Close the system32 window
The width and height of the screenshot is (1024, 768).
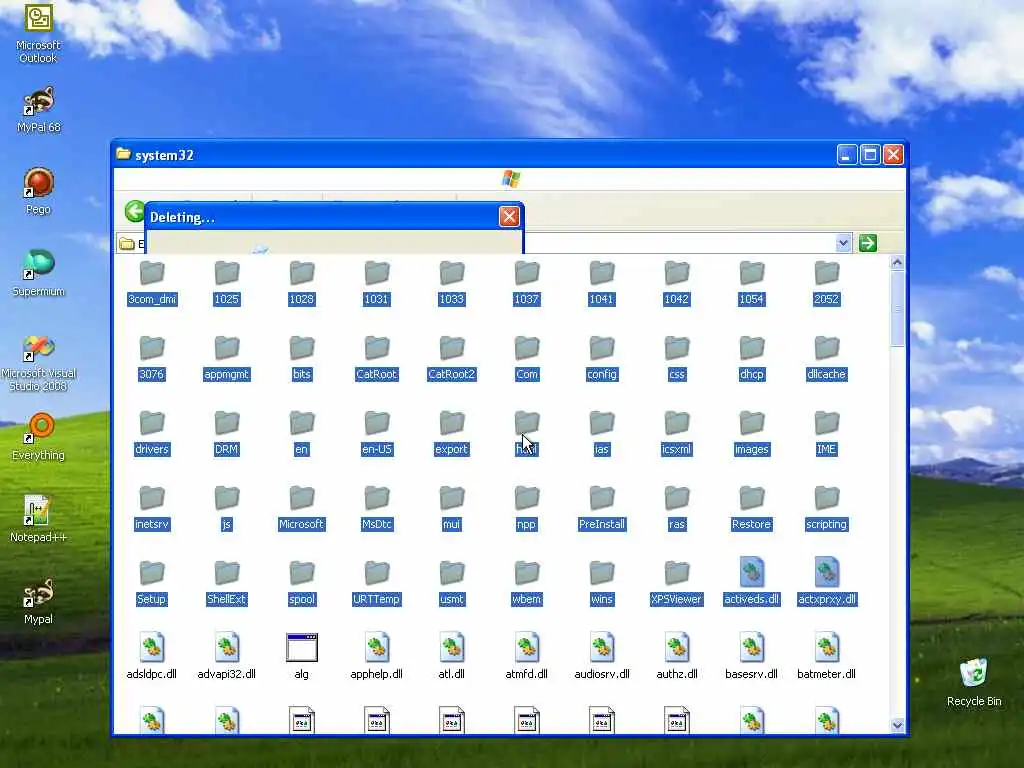pos(893,155)
